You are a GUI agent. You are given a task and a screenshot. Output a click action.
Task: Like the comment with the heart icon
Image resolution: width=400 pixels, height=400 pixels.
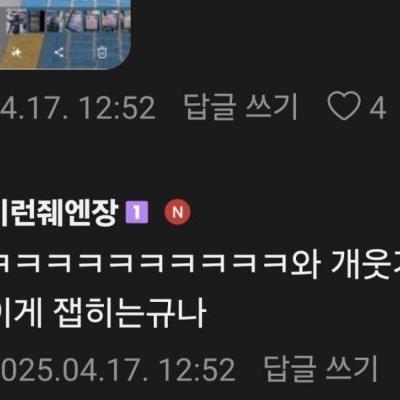pos(344,107)
